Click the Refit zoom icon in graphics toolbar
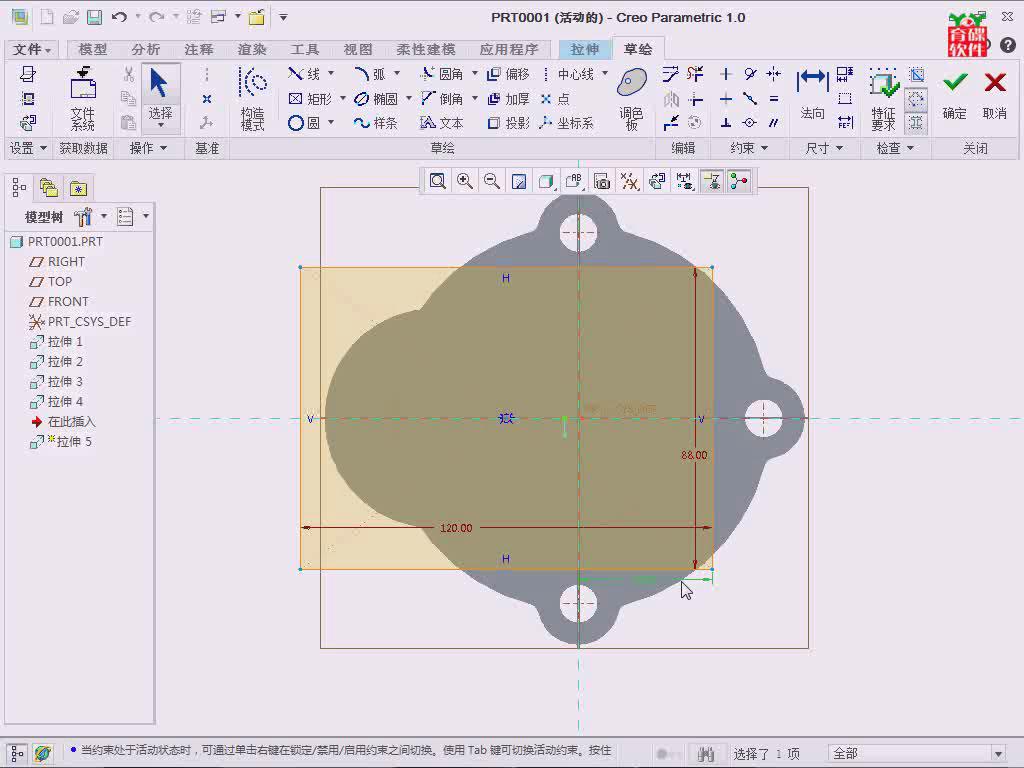 pos(438,181)
